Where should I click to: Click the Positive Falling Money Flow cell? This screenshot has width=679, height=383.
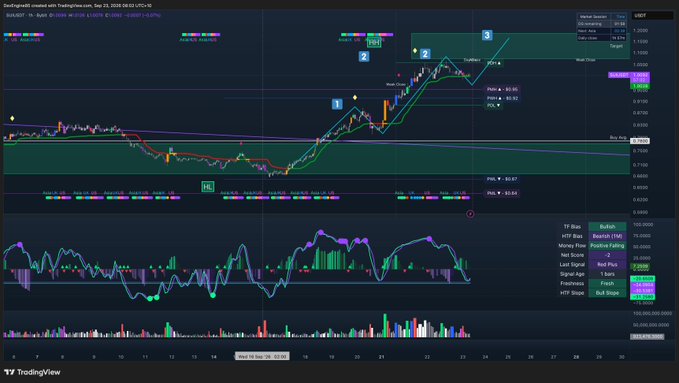tap(607, 246)
